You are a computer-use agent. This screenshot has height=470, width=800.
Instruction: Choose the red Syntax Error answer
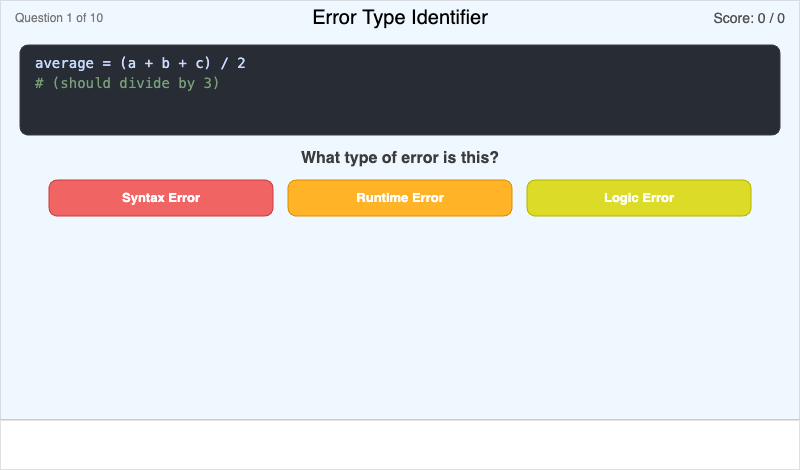(x=160, y=198)
